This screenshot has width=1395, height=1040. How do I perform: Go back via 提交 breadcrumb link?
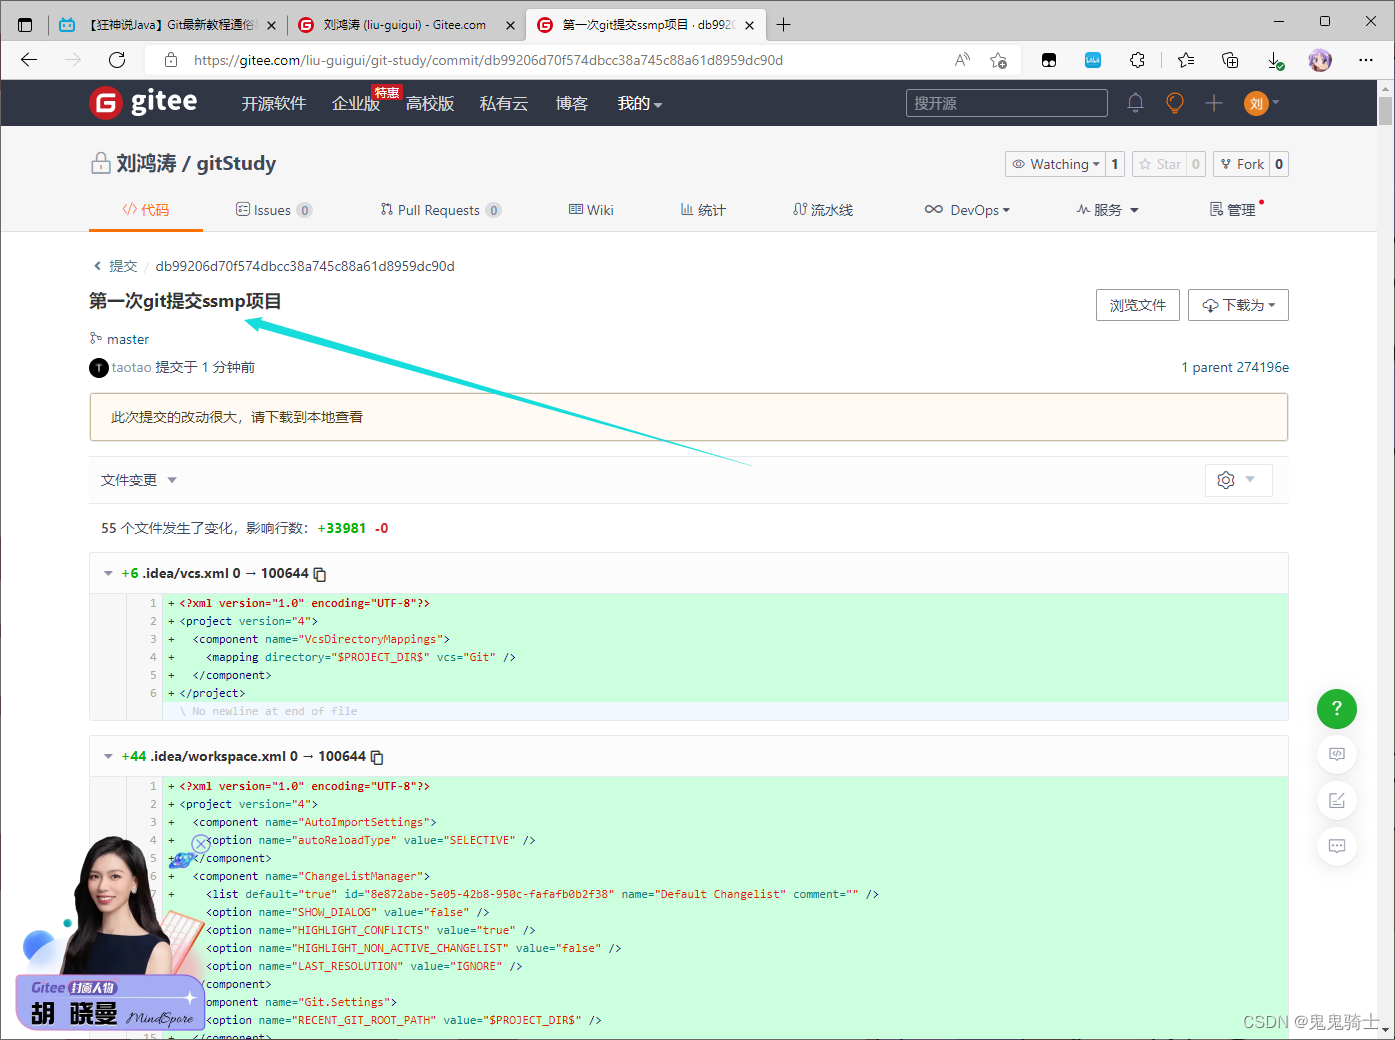click(123, 266)
